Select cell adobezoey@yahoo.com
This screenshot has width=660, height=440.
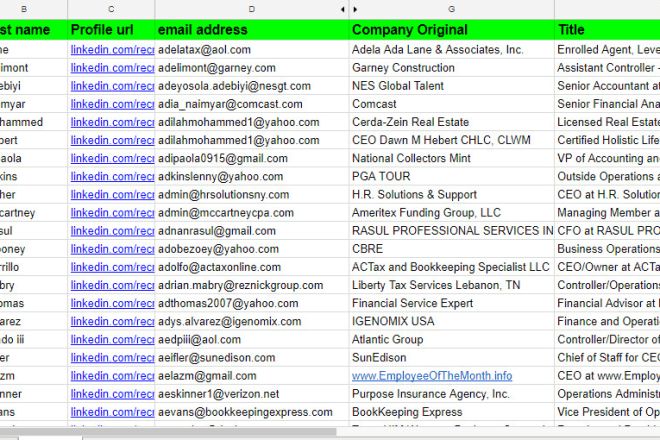pyautogui.click(x=252, y=249)
